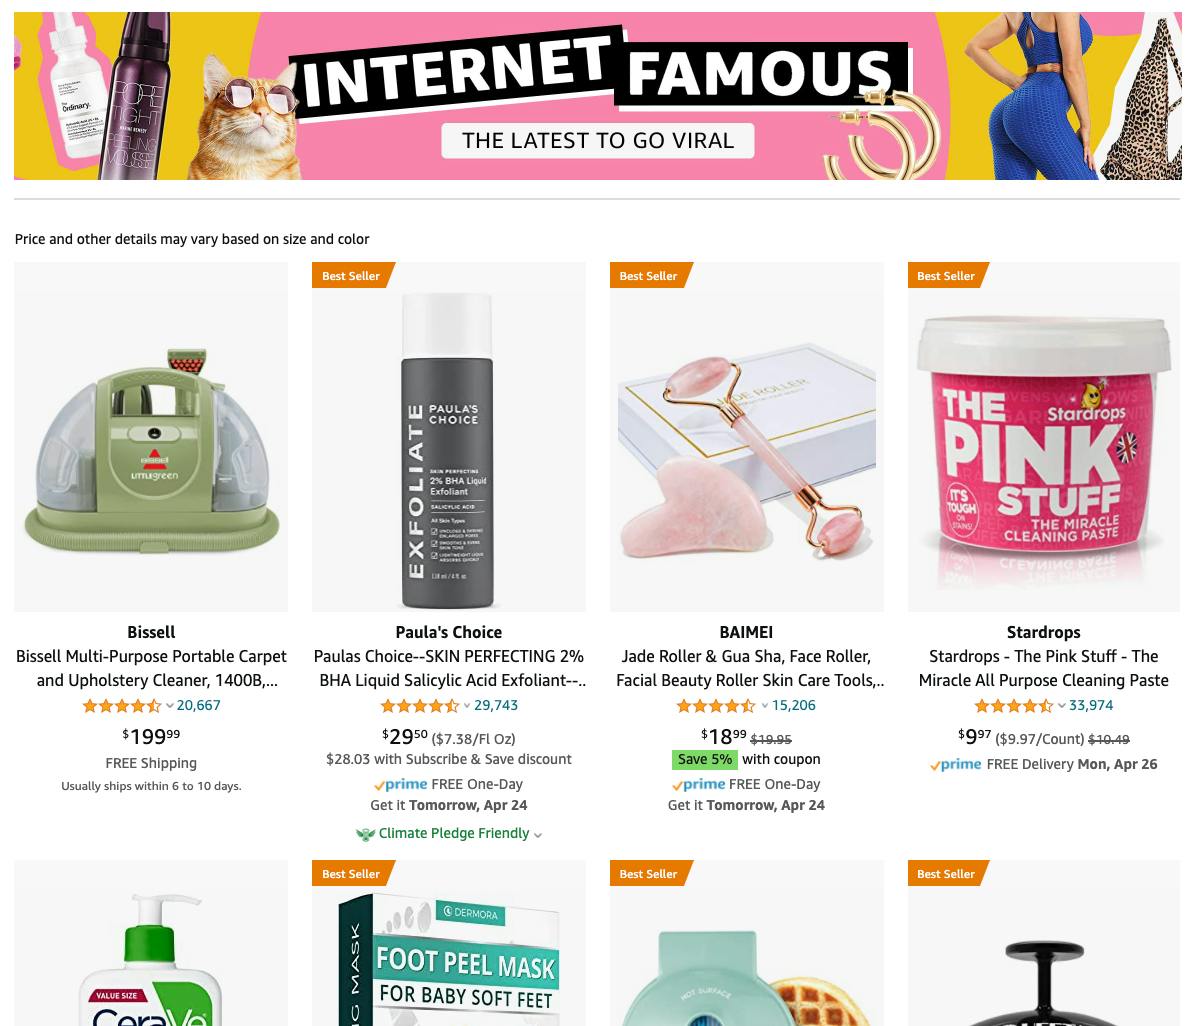Click the Best Seller badge on the jade roller
The height and width of the screenshot is (1026, 1200).
(648, 276)
